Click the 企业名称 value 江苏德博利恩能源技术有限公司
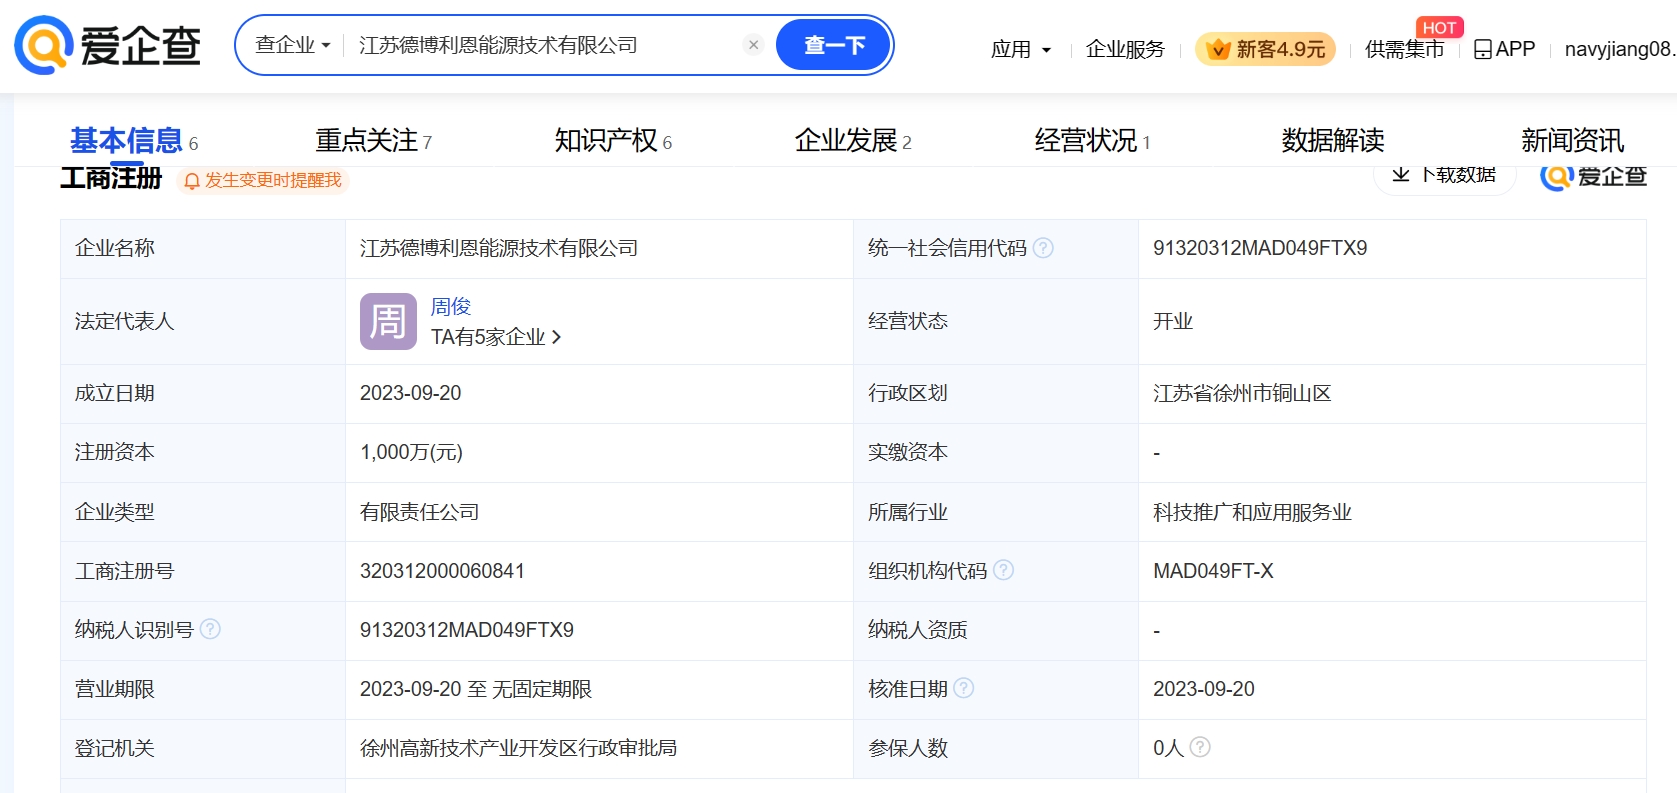This screenshot has width=1677, height=793. pos(499,248)
